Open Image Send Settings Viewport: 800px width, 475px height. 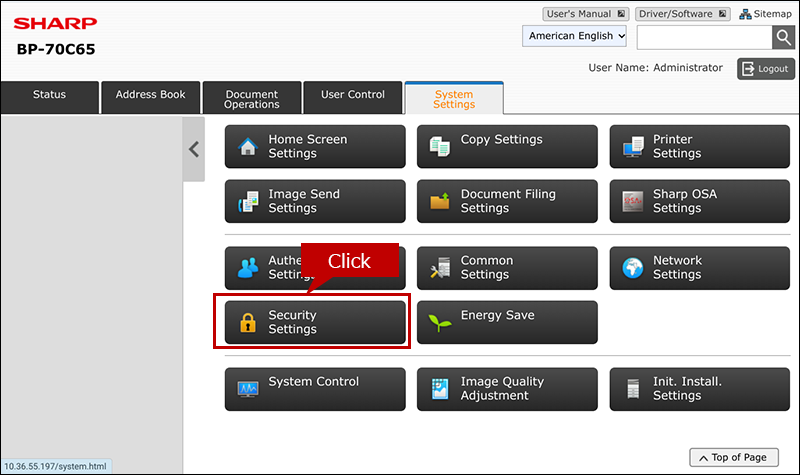[315, 201]
